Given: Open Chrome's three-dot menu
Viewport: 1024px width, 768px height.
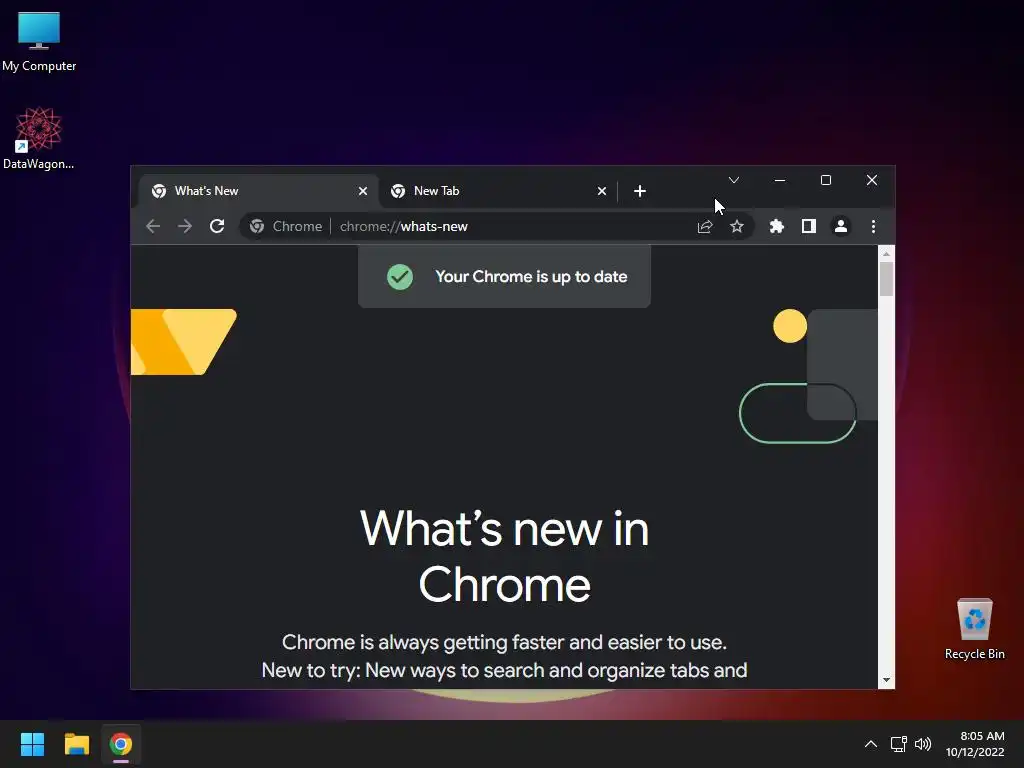Looking at the screenshot, I should click(x=873, y=226).
